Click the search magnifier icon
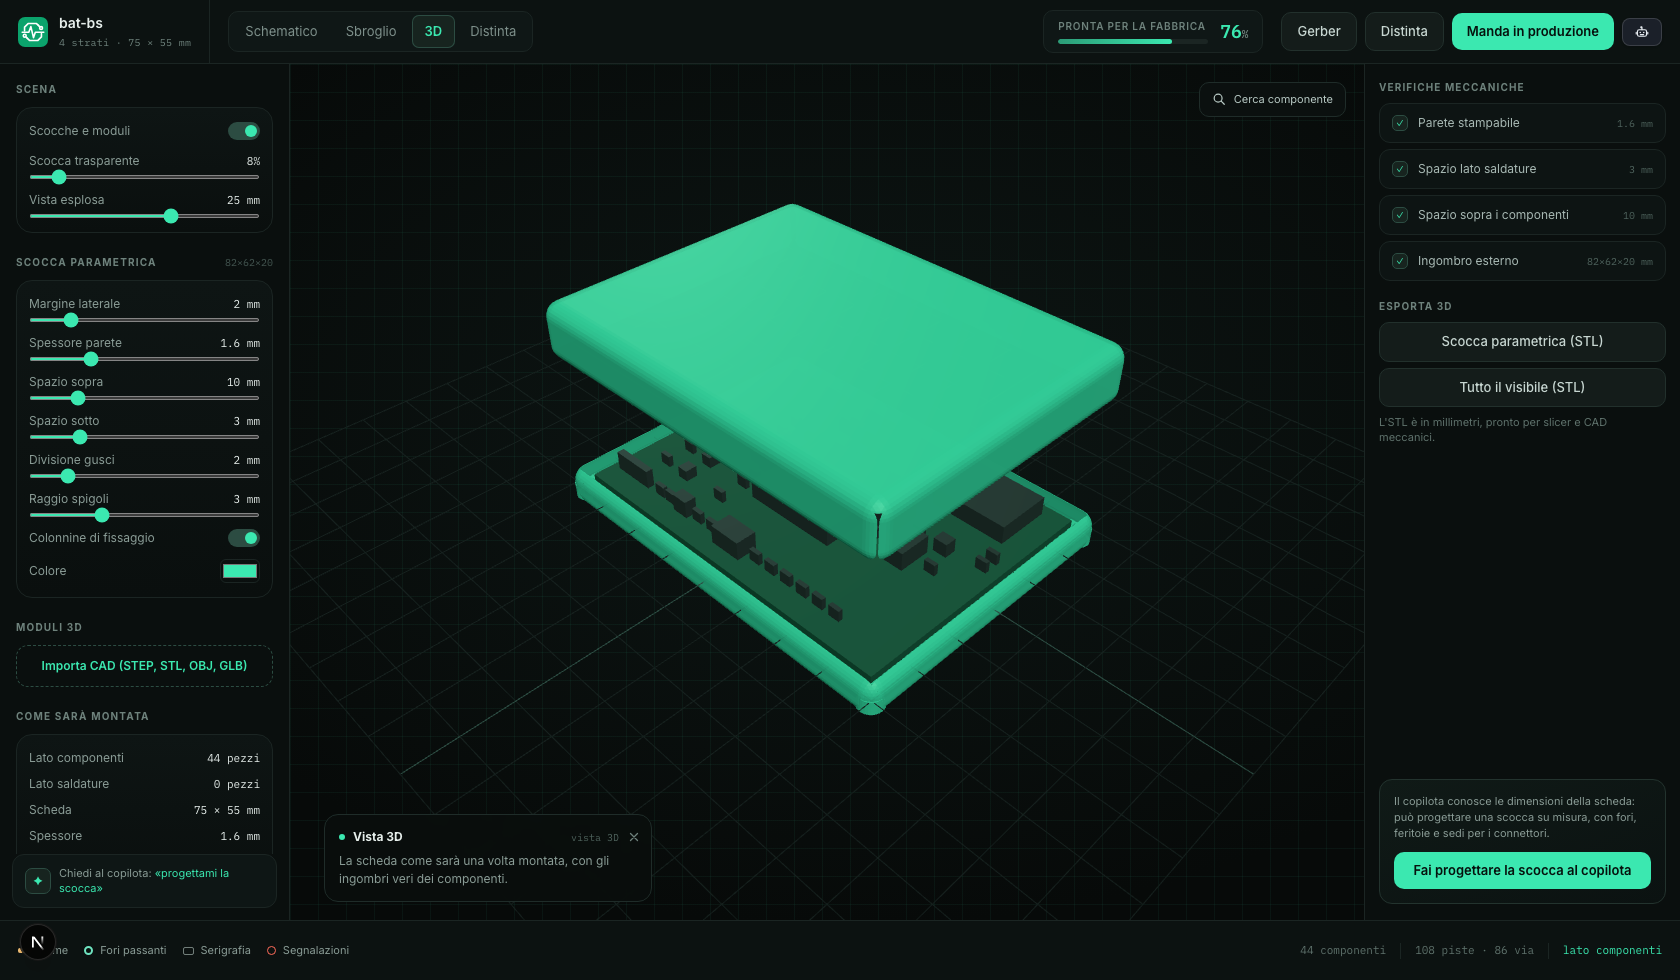1680x980 pixels. click(1219, 99)
